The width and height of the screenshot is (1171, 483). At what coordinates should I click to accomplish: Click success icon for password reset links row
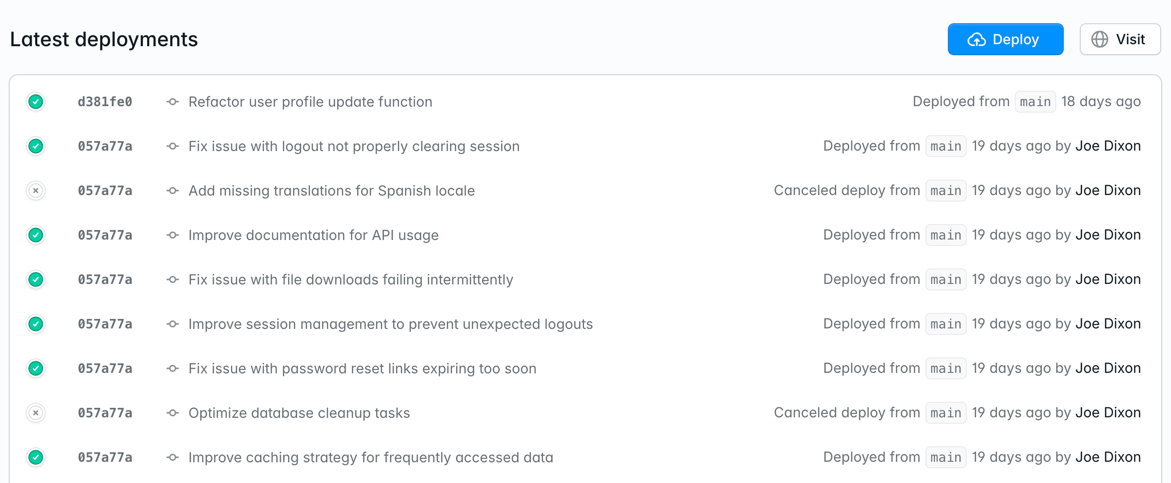point(35,369)
